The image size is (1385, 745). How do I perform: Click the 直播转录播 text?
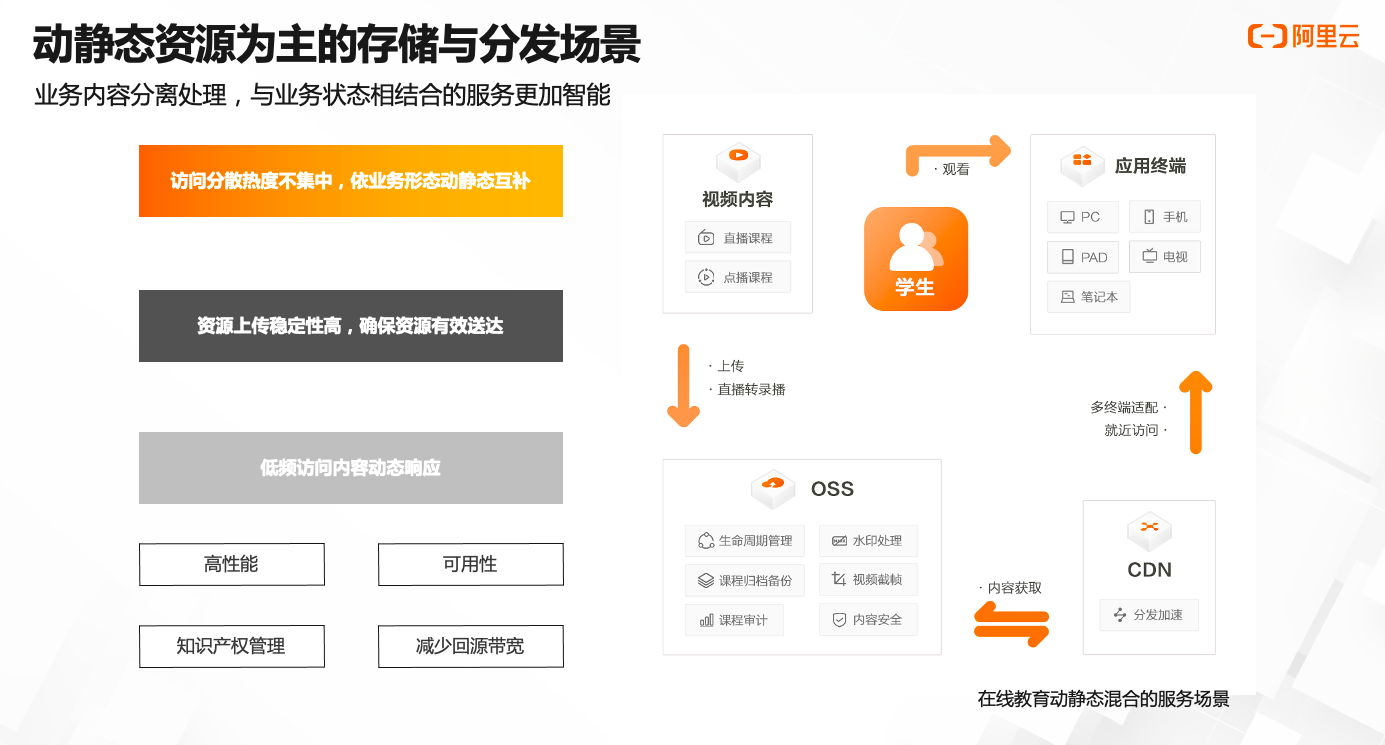(751, 389)
